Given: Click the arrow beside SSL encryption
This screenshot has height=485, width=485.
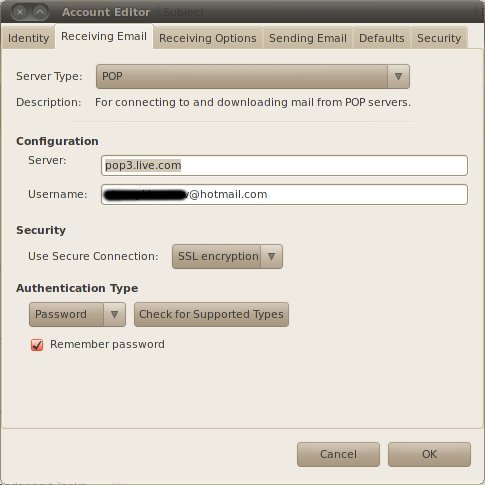Looking at the screenshot, I should tap(271, 256).
